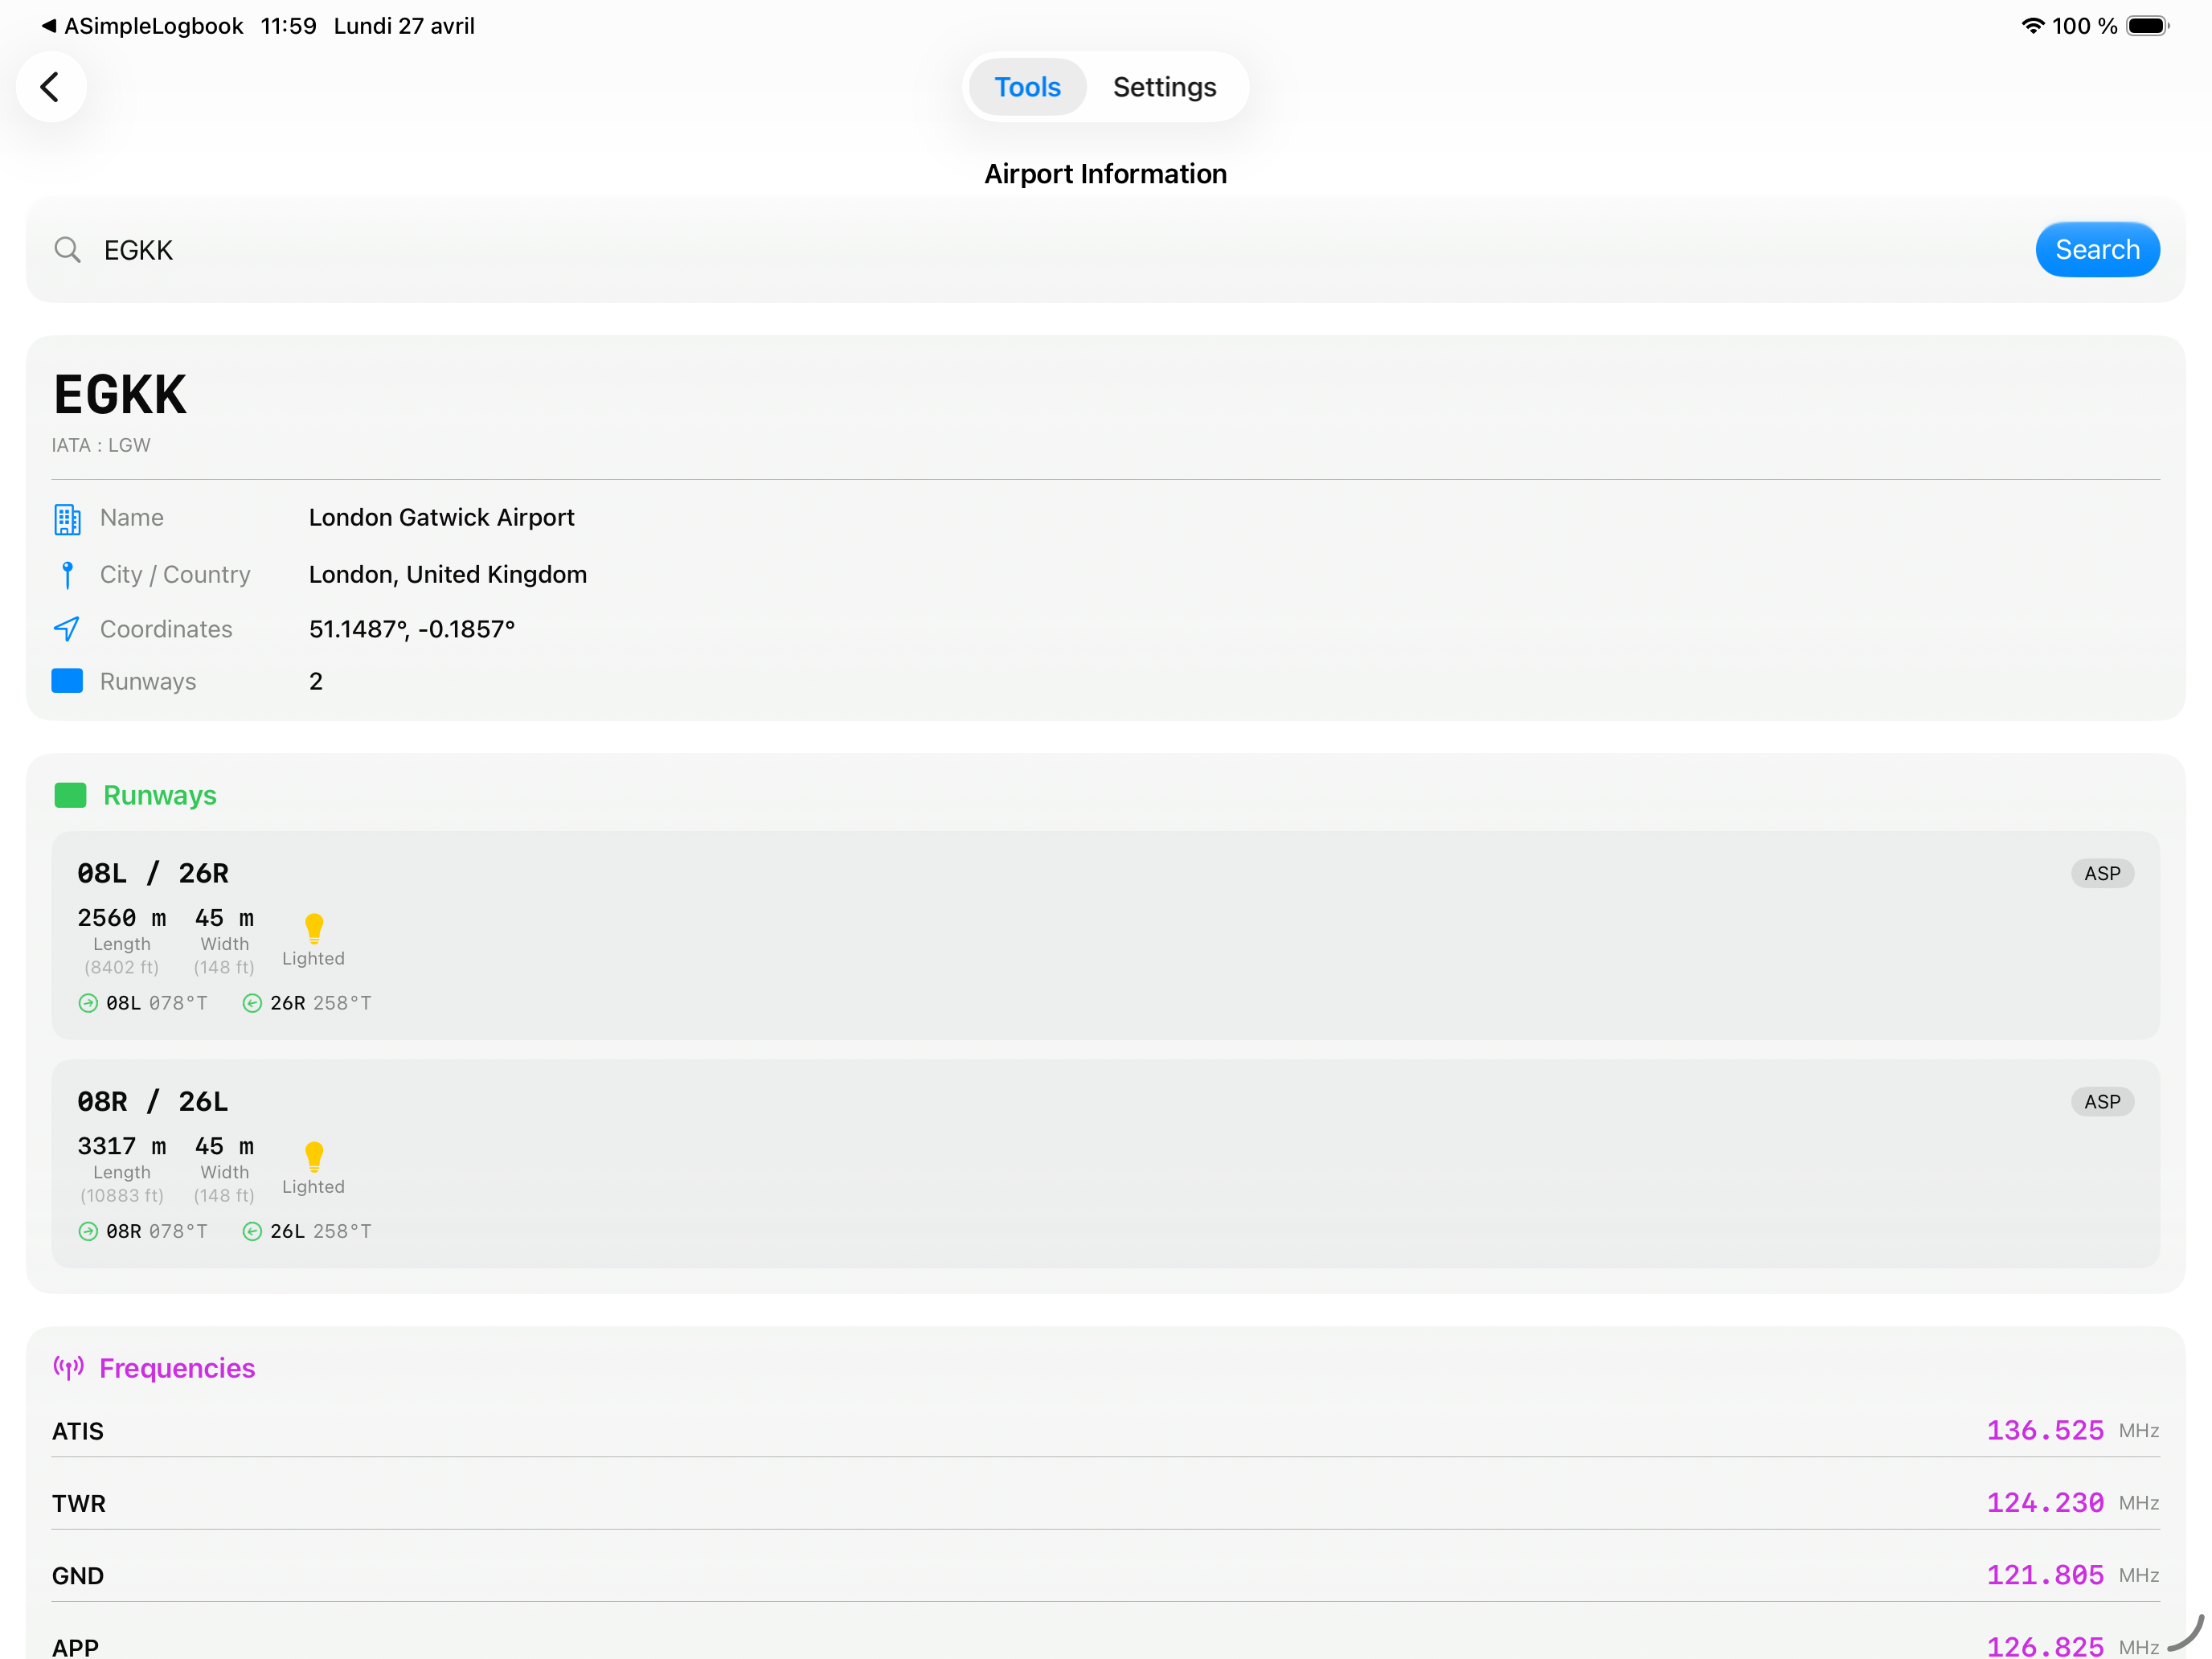The height and width of the screenshot is (1659, 2212).
Task: Click the magnifying glass search icon
Action: [x=67, y=250]
